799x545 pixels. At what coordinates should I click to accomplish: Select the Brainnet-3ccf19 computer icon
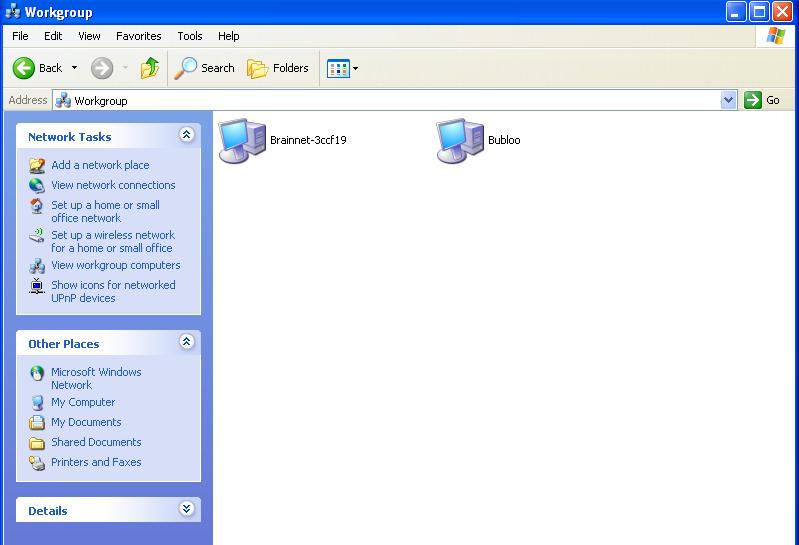(242, 141)
